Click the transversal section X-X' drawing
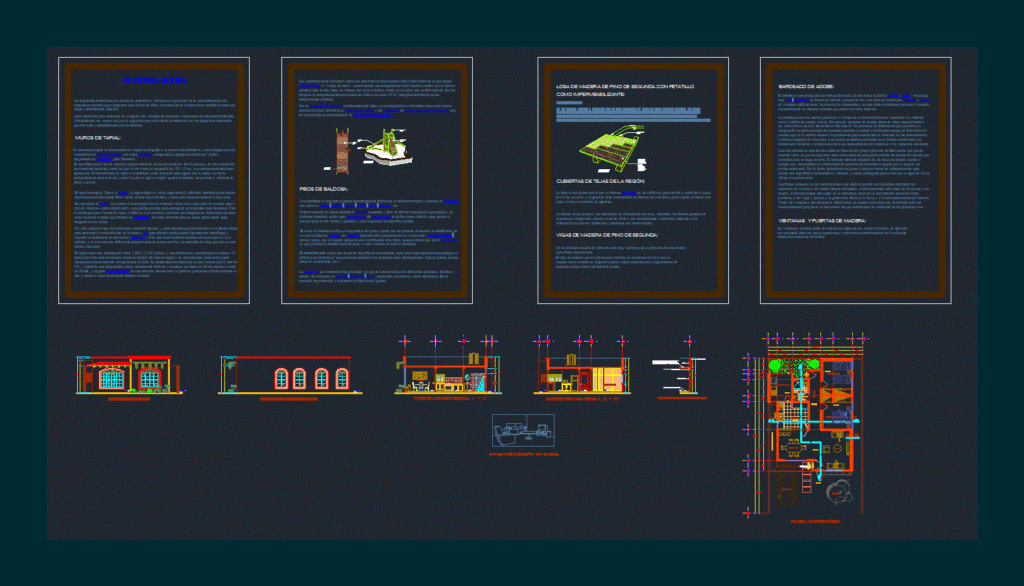1024x586 pixels. click(582, 366)
